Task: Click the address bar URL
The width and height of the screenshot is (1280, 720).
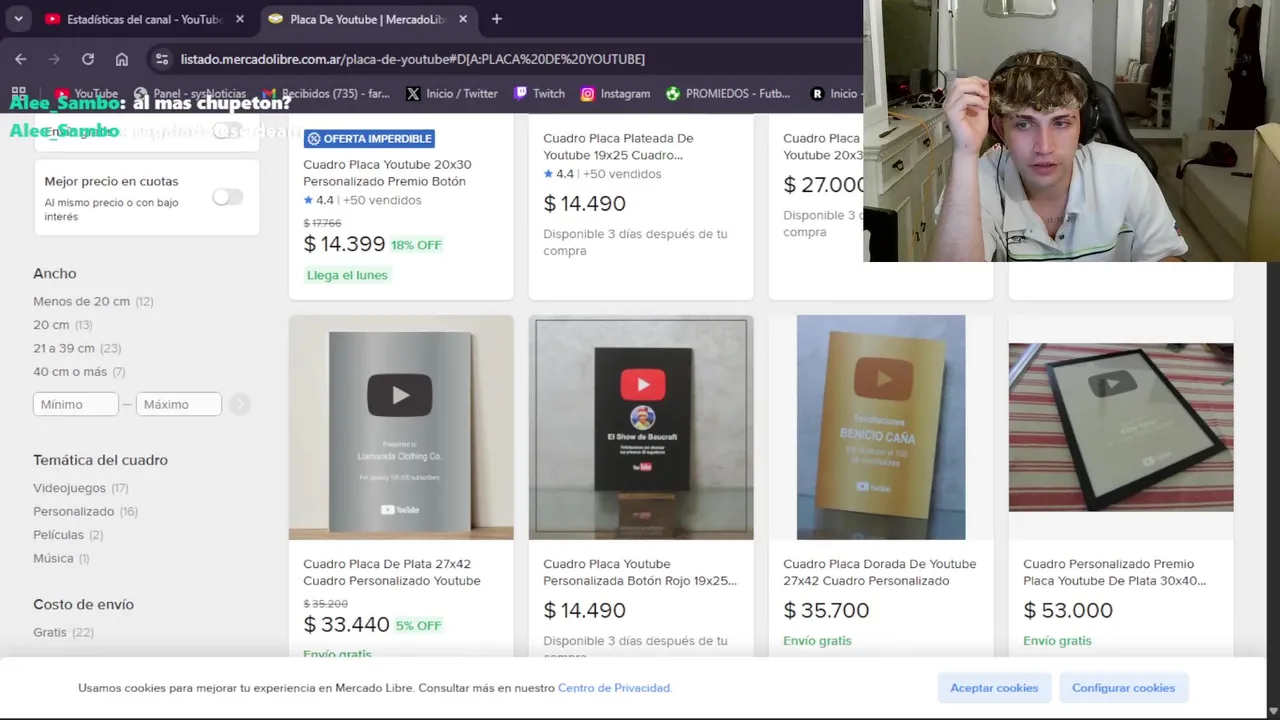Action: (412, 59)
